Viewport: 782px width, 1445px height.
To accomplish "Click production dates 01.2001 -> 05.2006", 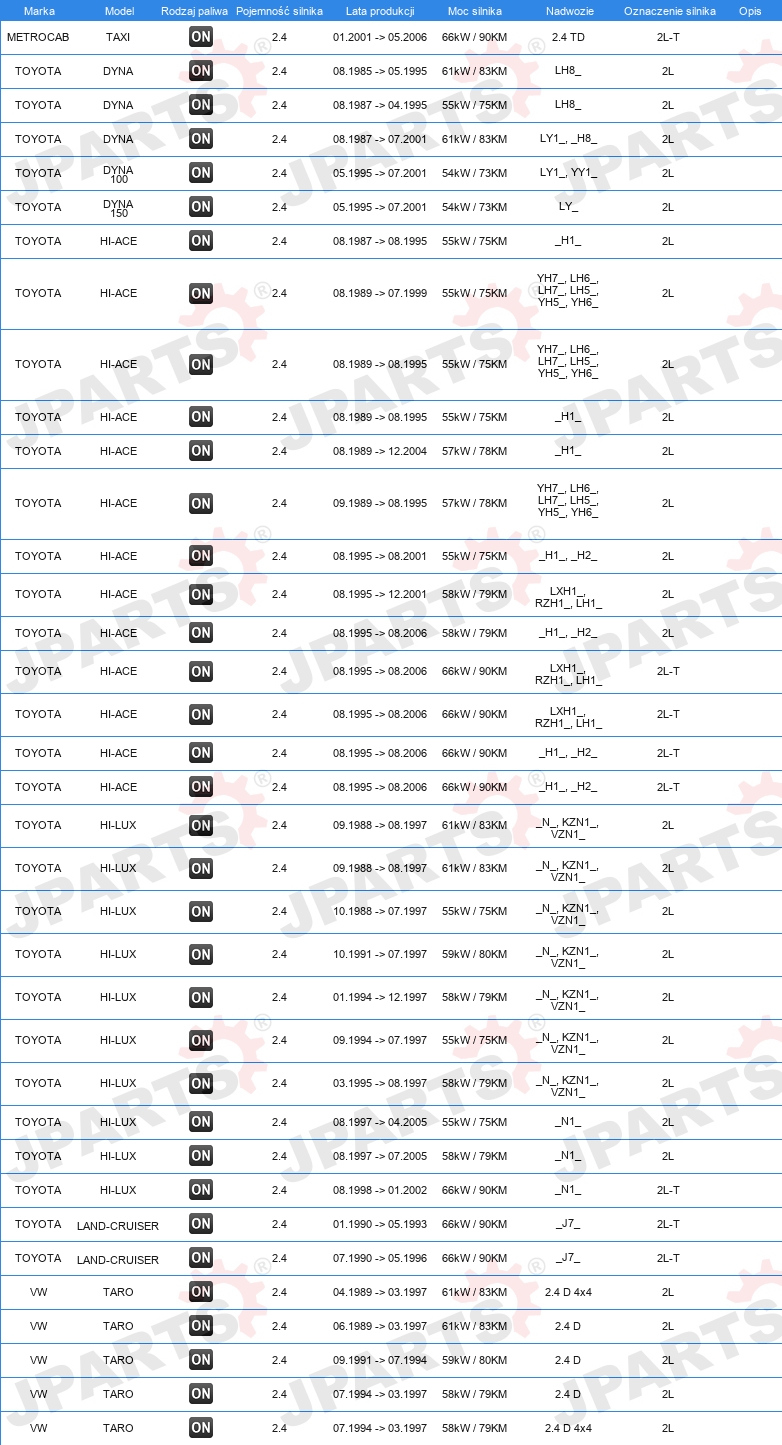I will pos(380,37).
